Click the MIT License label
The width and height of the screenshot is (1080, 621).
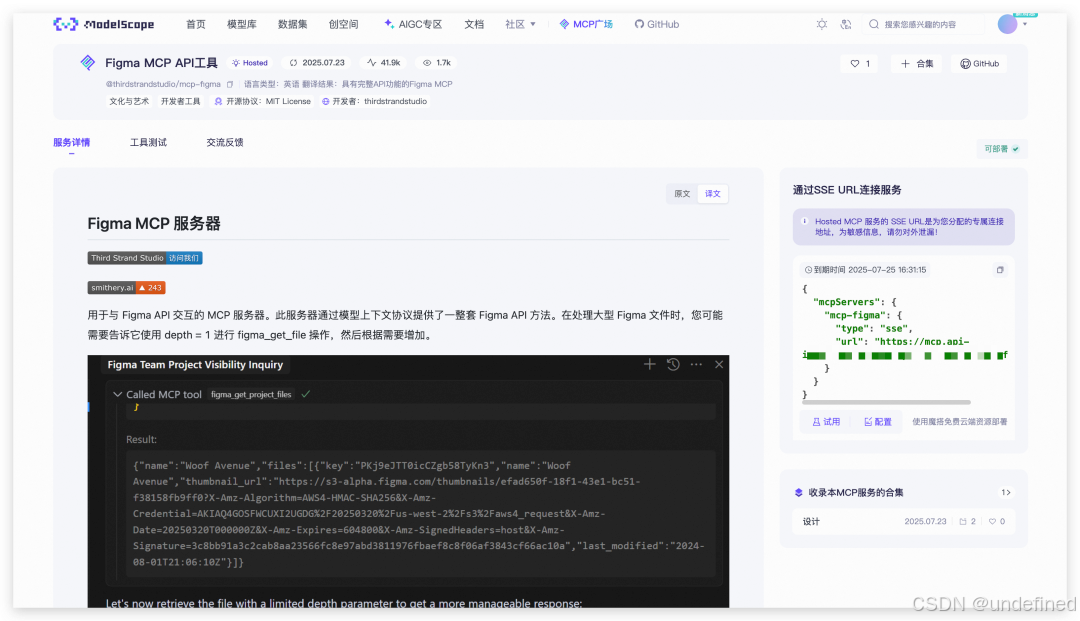[288, 101]
